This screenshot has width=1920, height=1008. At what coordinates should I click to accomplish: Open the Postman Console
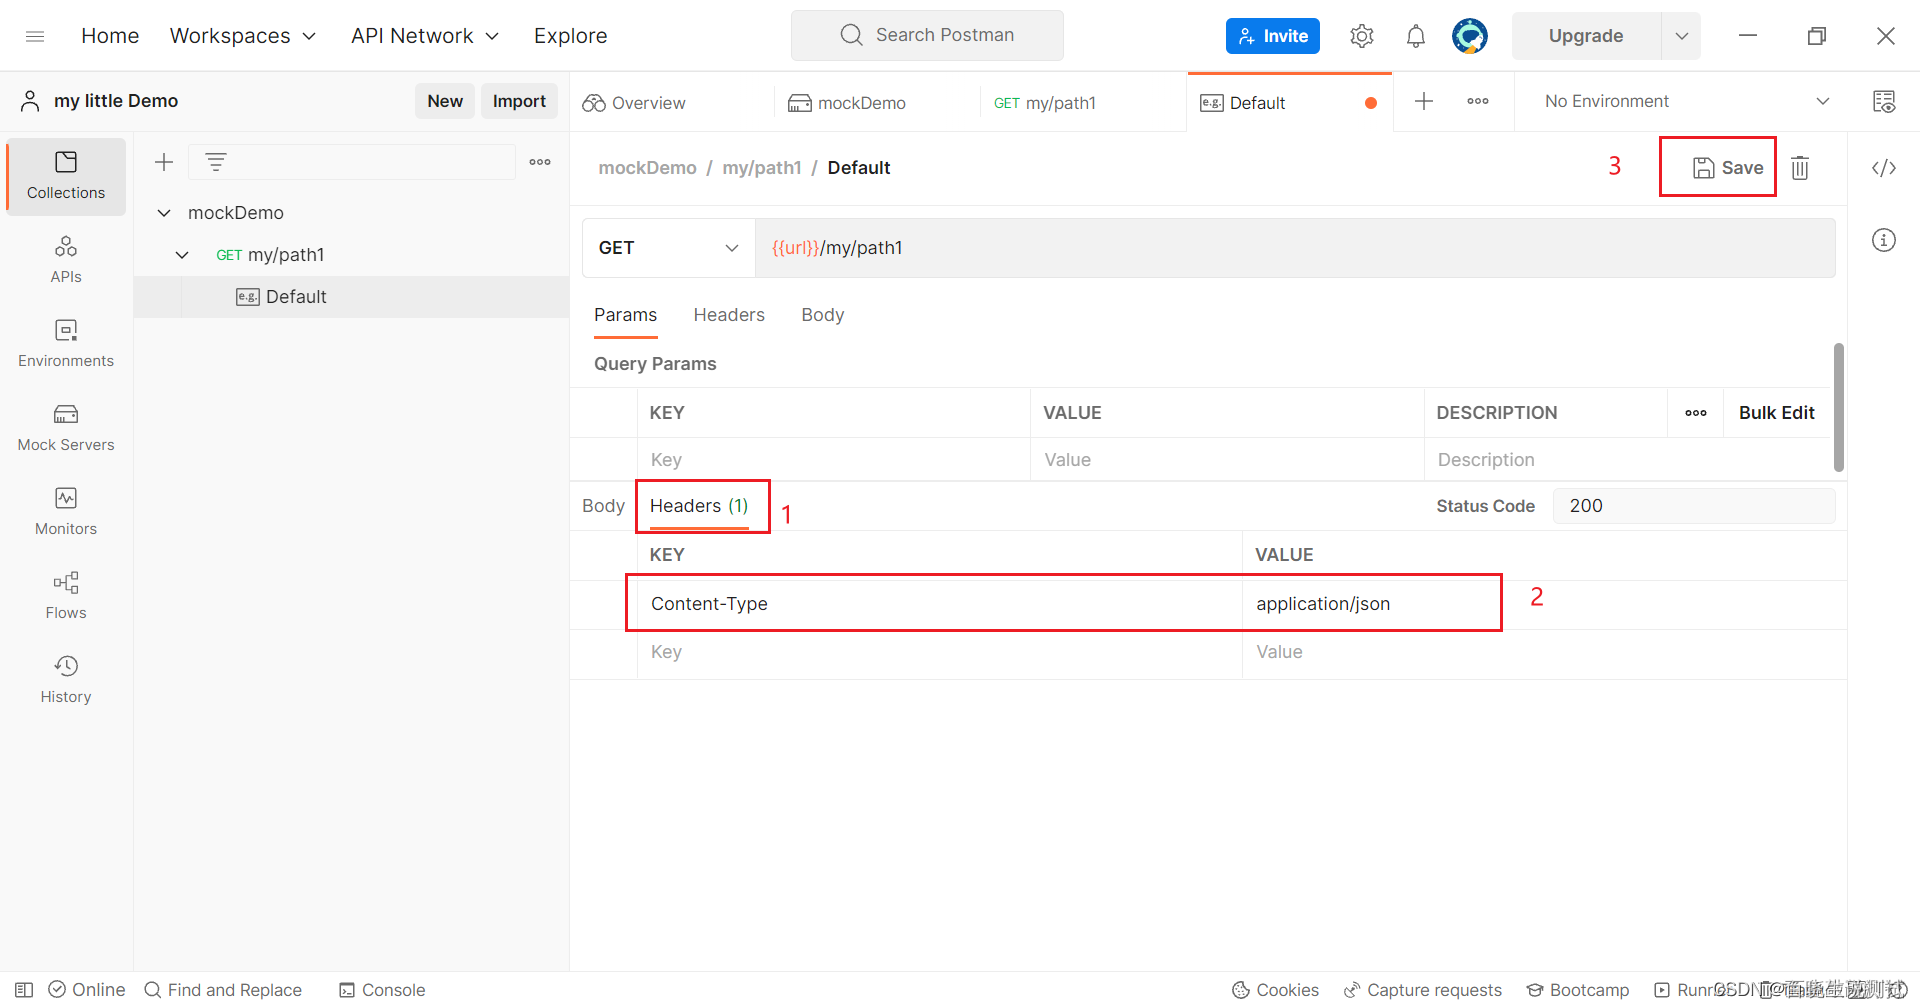(381, 990)
